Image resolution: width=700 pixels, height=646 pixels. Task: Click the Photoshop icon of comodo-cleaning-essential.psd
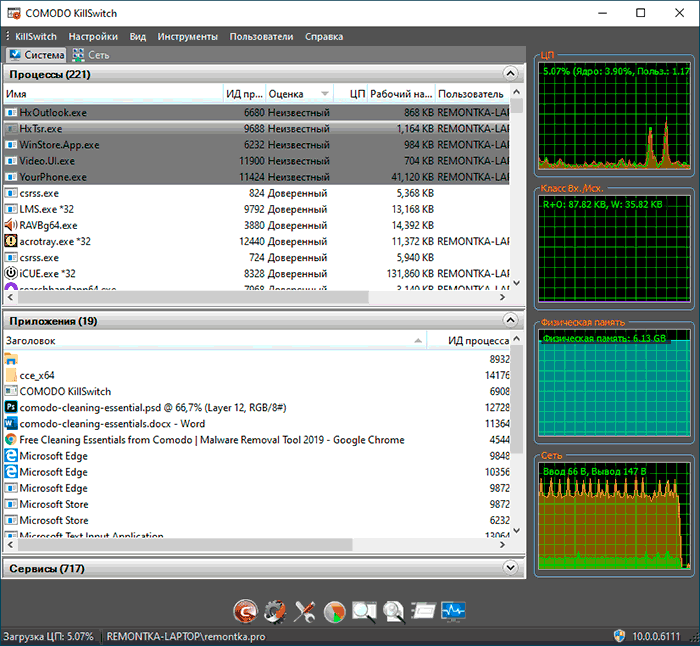tap(11, 407)
